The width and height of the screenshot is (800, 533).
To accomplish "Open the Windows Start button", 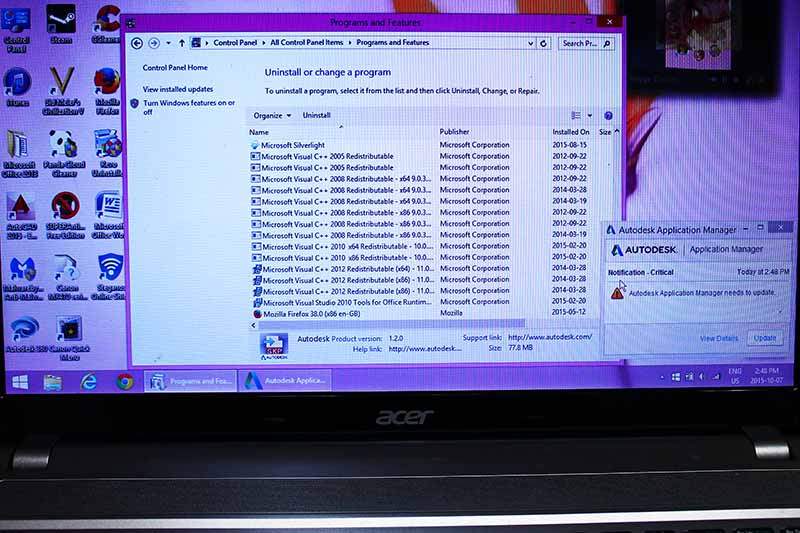I will pyautogui.click(x=20, y=382).
